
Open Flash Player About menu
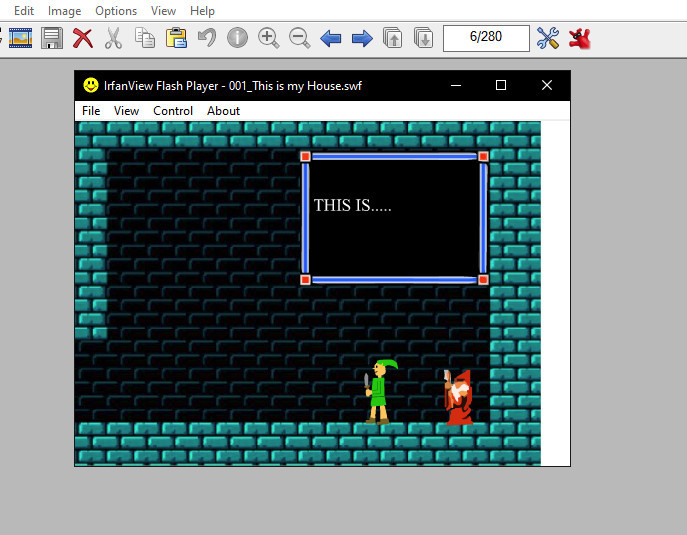(223, 111)
